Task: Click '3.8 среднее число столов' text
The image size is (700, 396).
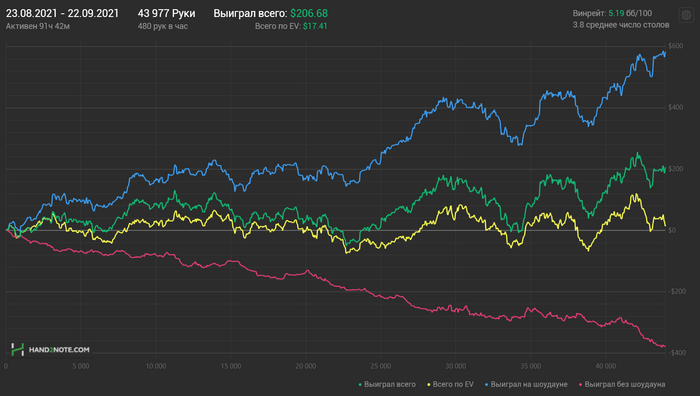Action: point(621,25)
